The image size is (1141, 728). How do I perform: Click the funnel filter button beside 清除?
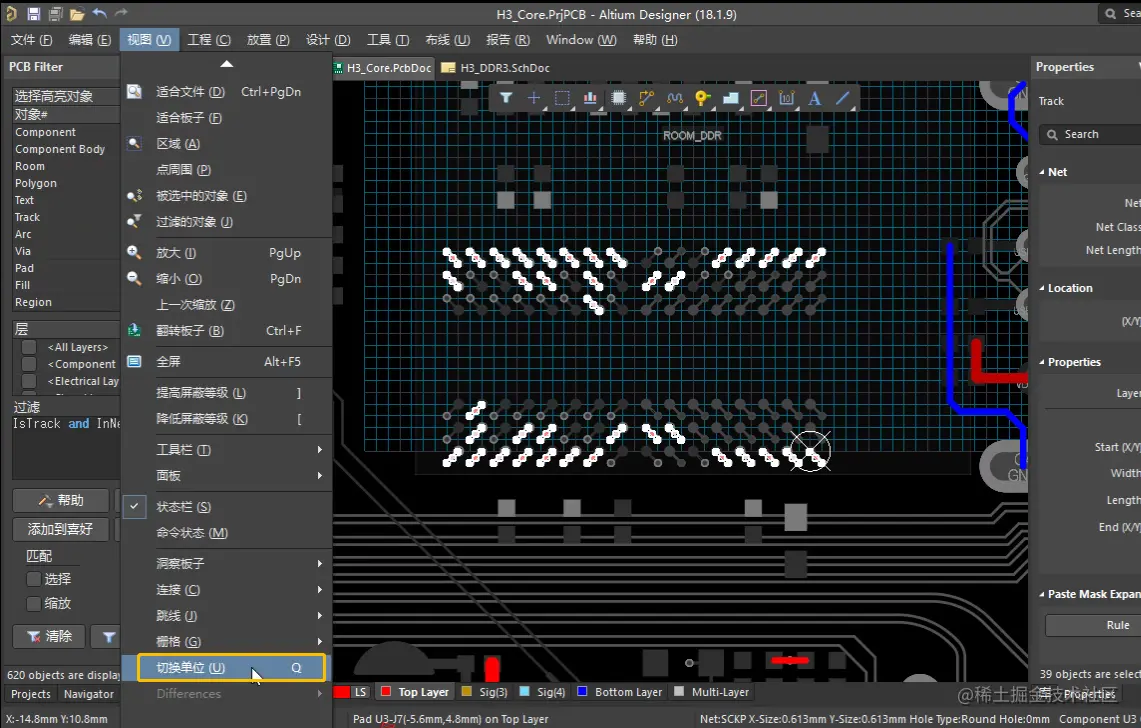108,637
